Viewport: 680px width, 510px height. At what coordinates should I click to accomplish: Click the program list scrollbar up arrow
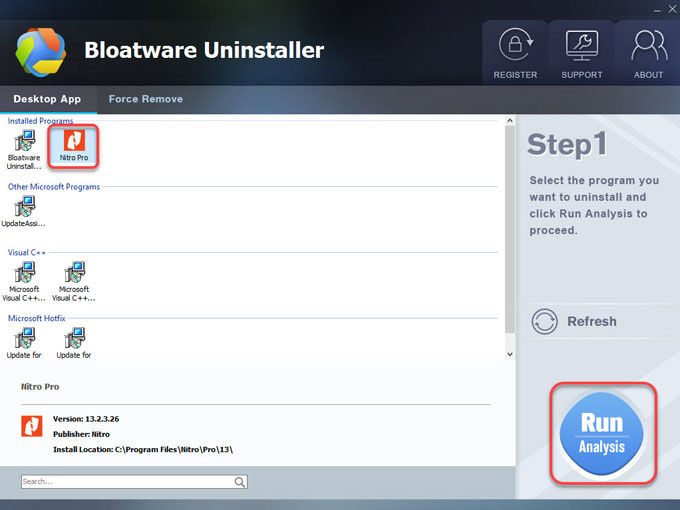(509, 122)
